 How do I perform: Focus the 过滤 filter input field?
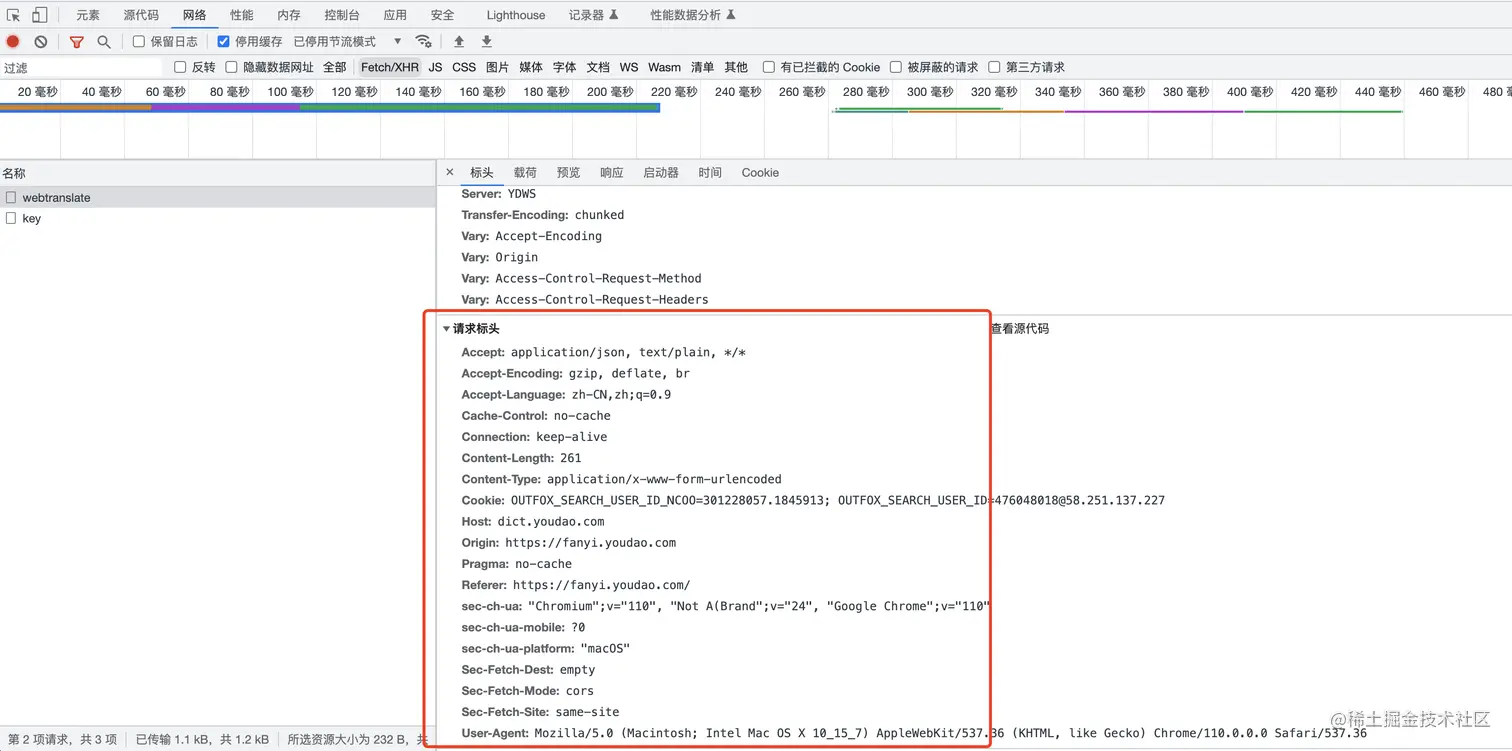(x=81, y=67)
